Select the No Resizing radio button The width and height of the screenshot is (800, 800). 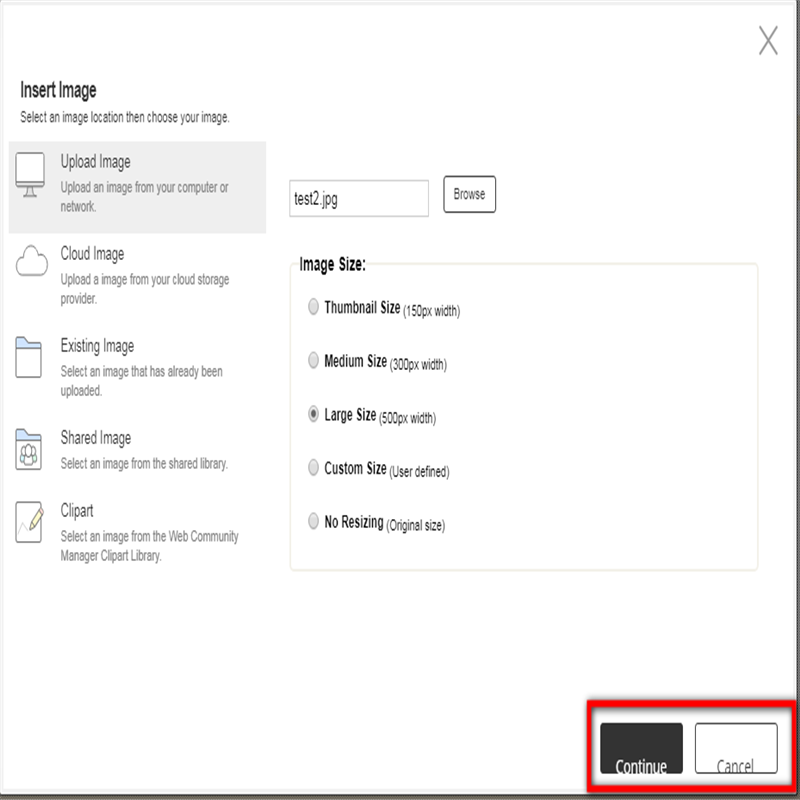pos(314,522)
